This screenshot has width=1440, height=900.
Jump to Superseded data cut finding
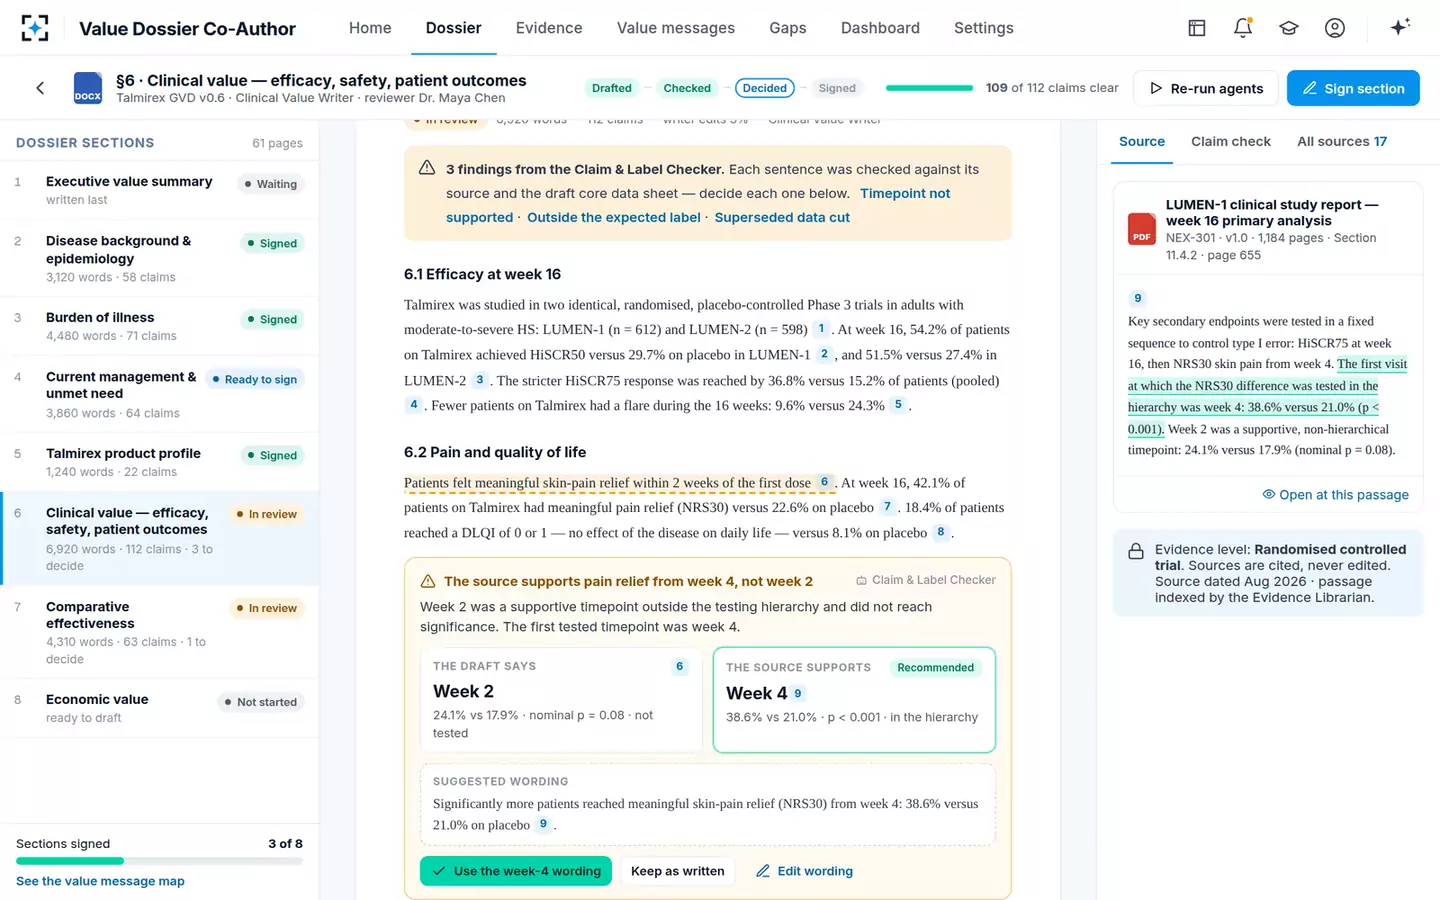(782, 217)
